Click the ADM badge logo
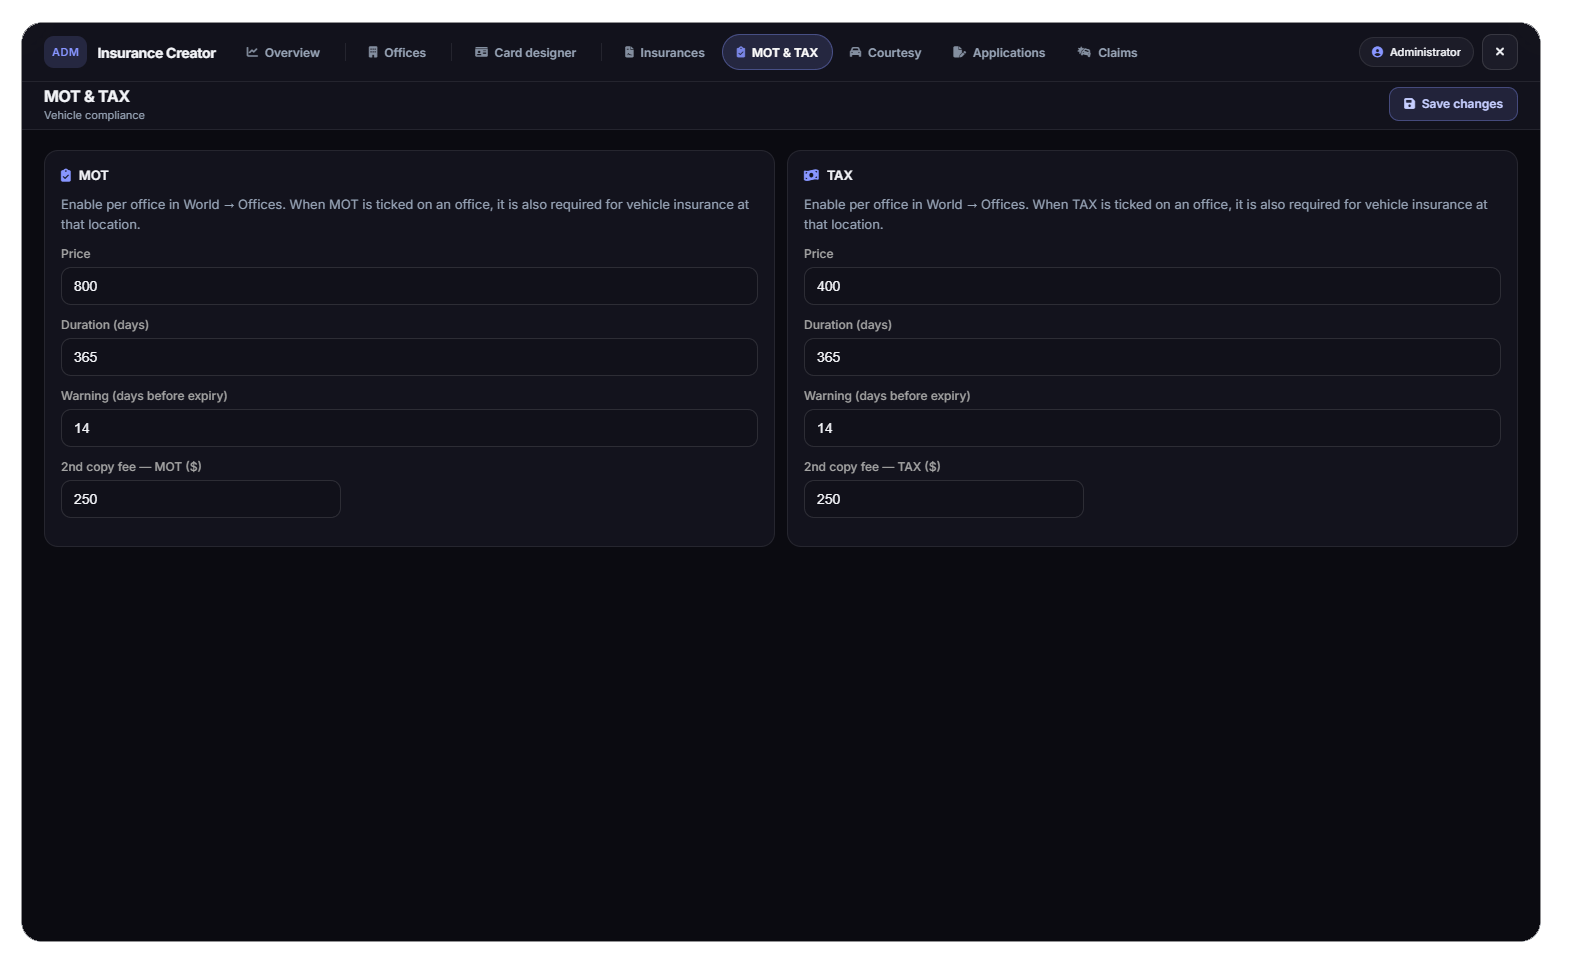 [65, 52]
